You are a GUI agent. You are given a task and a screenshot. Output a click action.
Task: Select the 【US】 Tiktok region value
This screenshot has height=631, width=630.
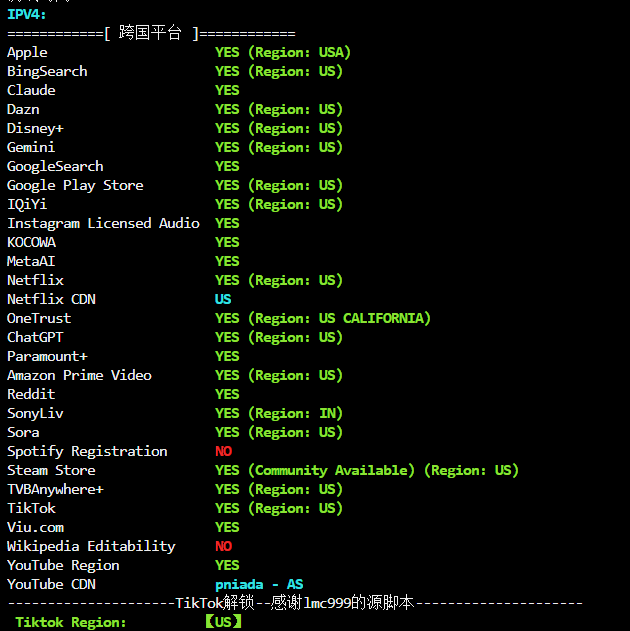(223, 622)
